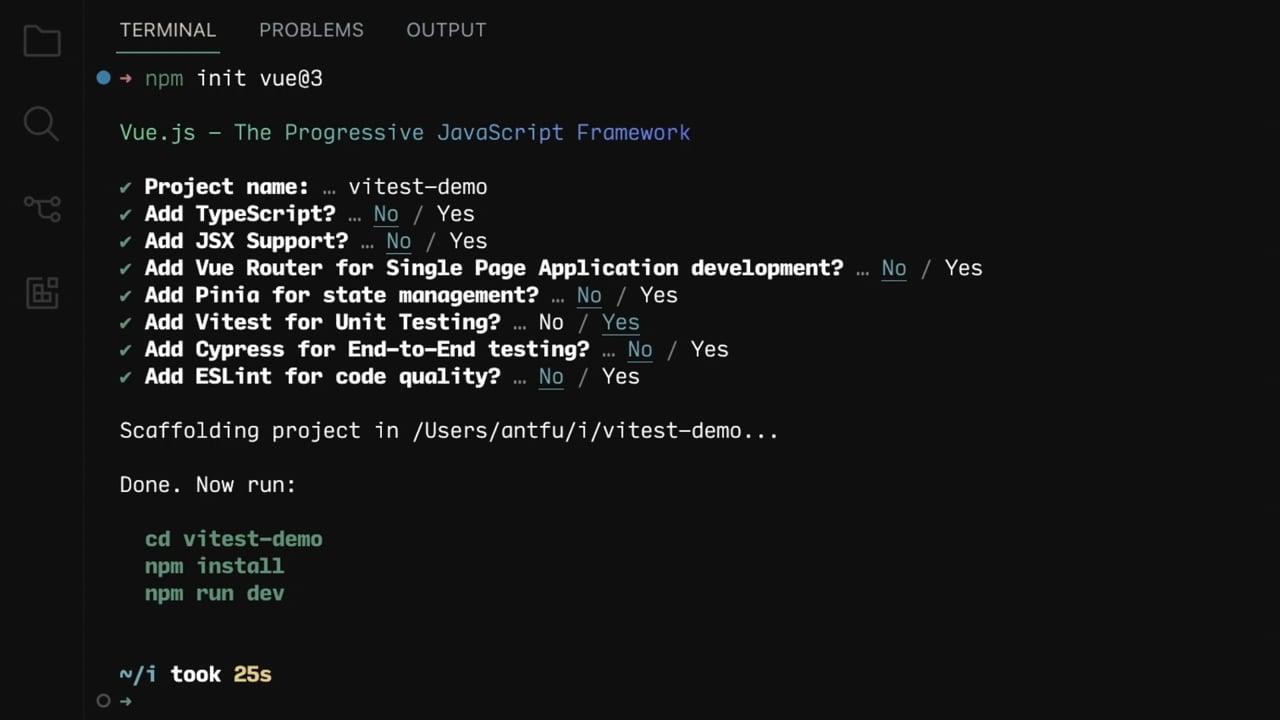
Task: Open the Explorer folder icon in sidebar
Action: tap(42, 41)
